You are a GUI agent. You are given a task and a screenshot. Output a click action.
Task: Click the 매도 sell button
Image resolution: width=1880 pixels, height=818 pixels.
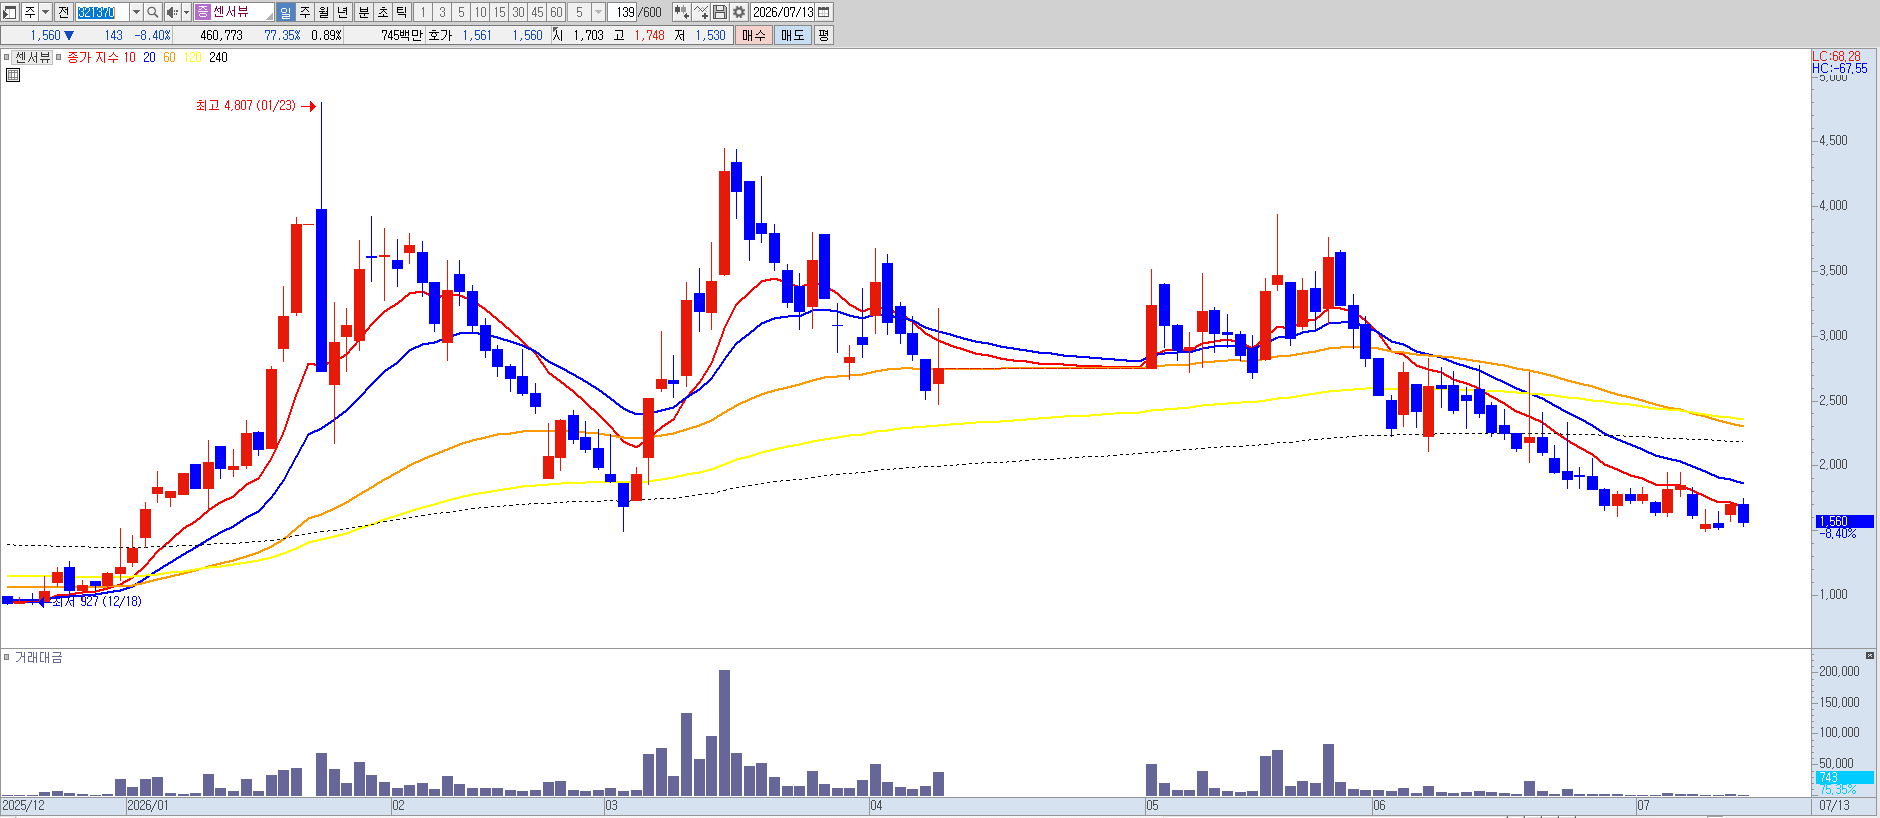pos(793,35)
